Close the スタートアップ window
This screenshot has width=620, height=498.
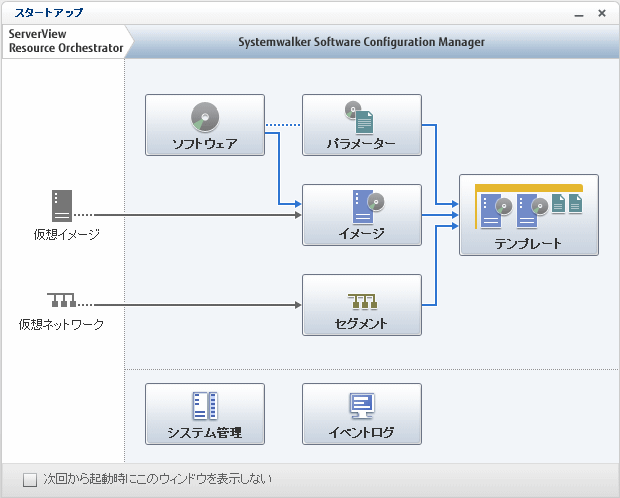(x=602, y=13)
